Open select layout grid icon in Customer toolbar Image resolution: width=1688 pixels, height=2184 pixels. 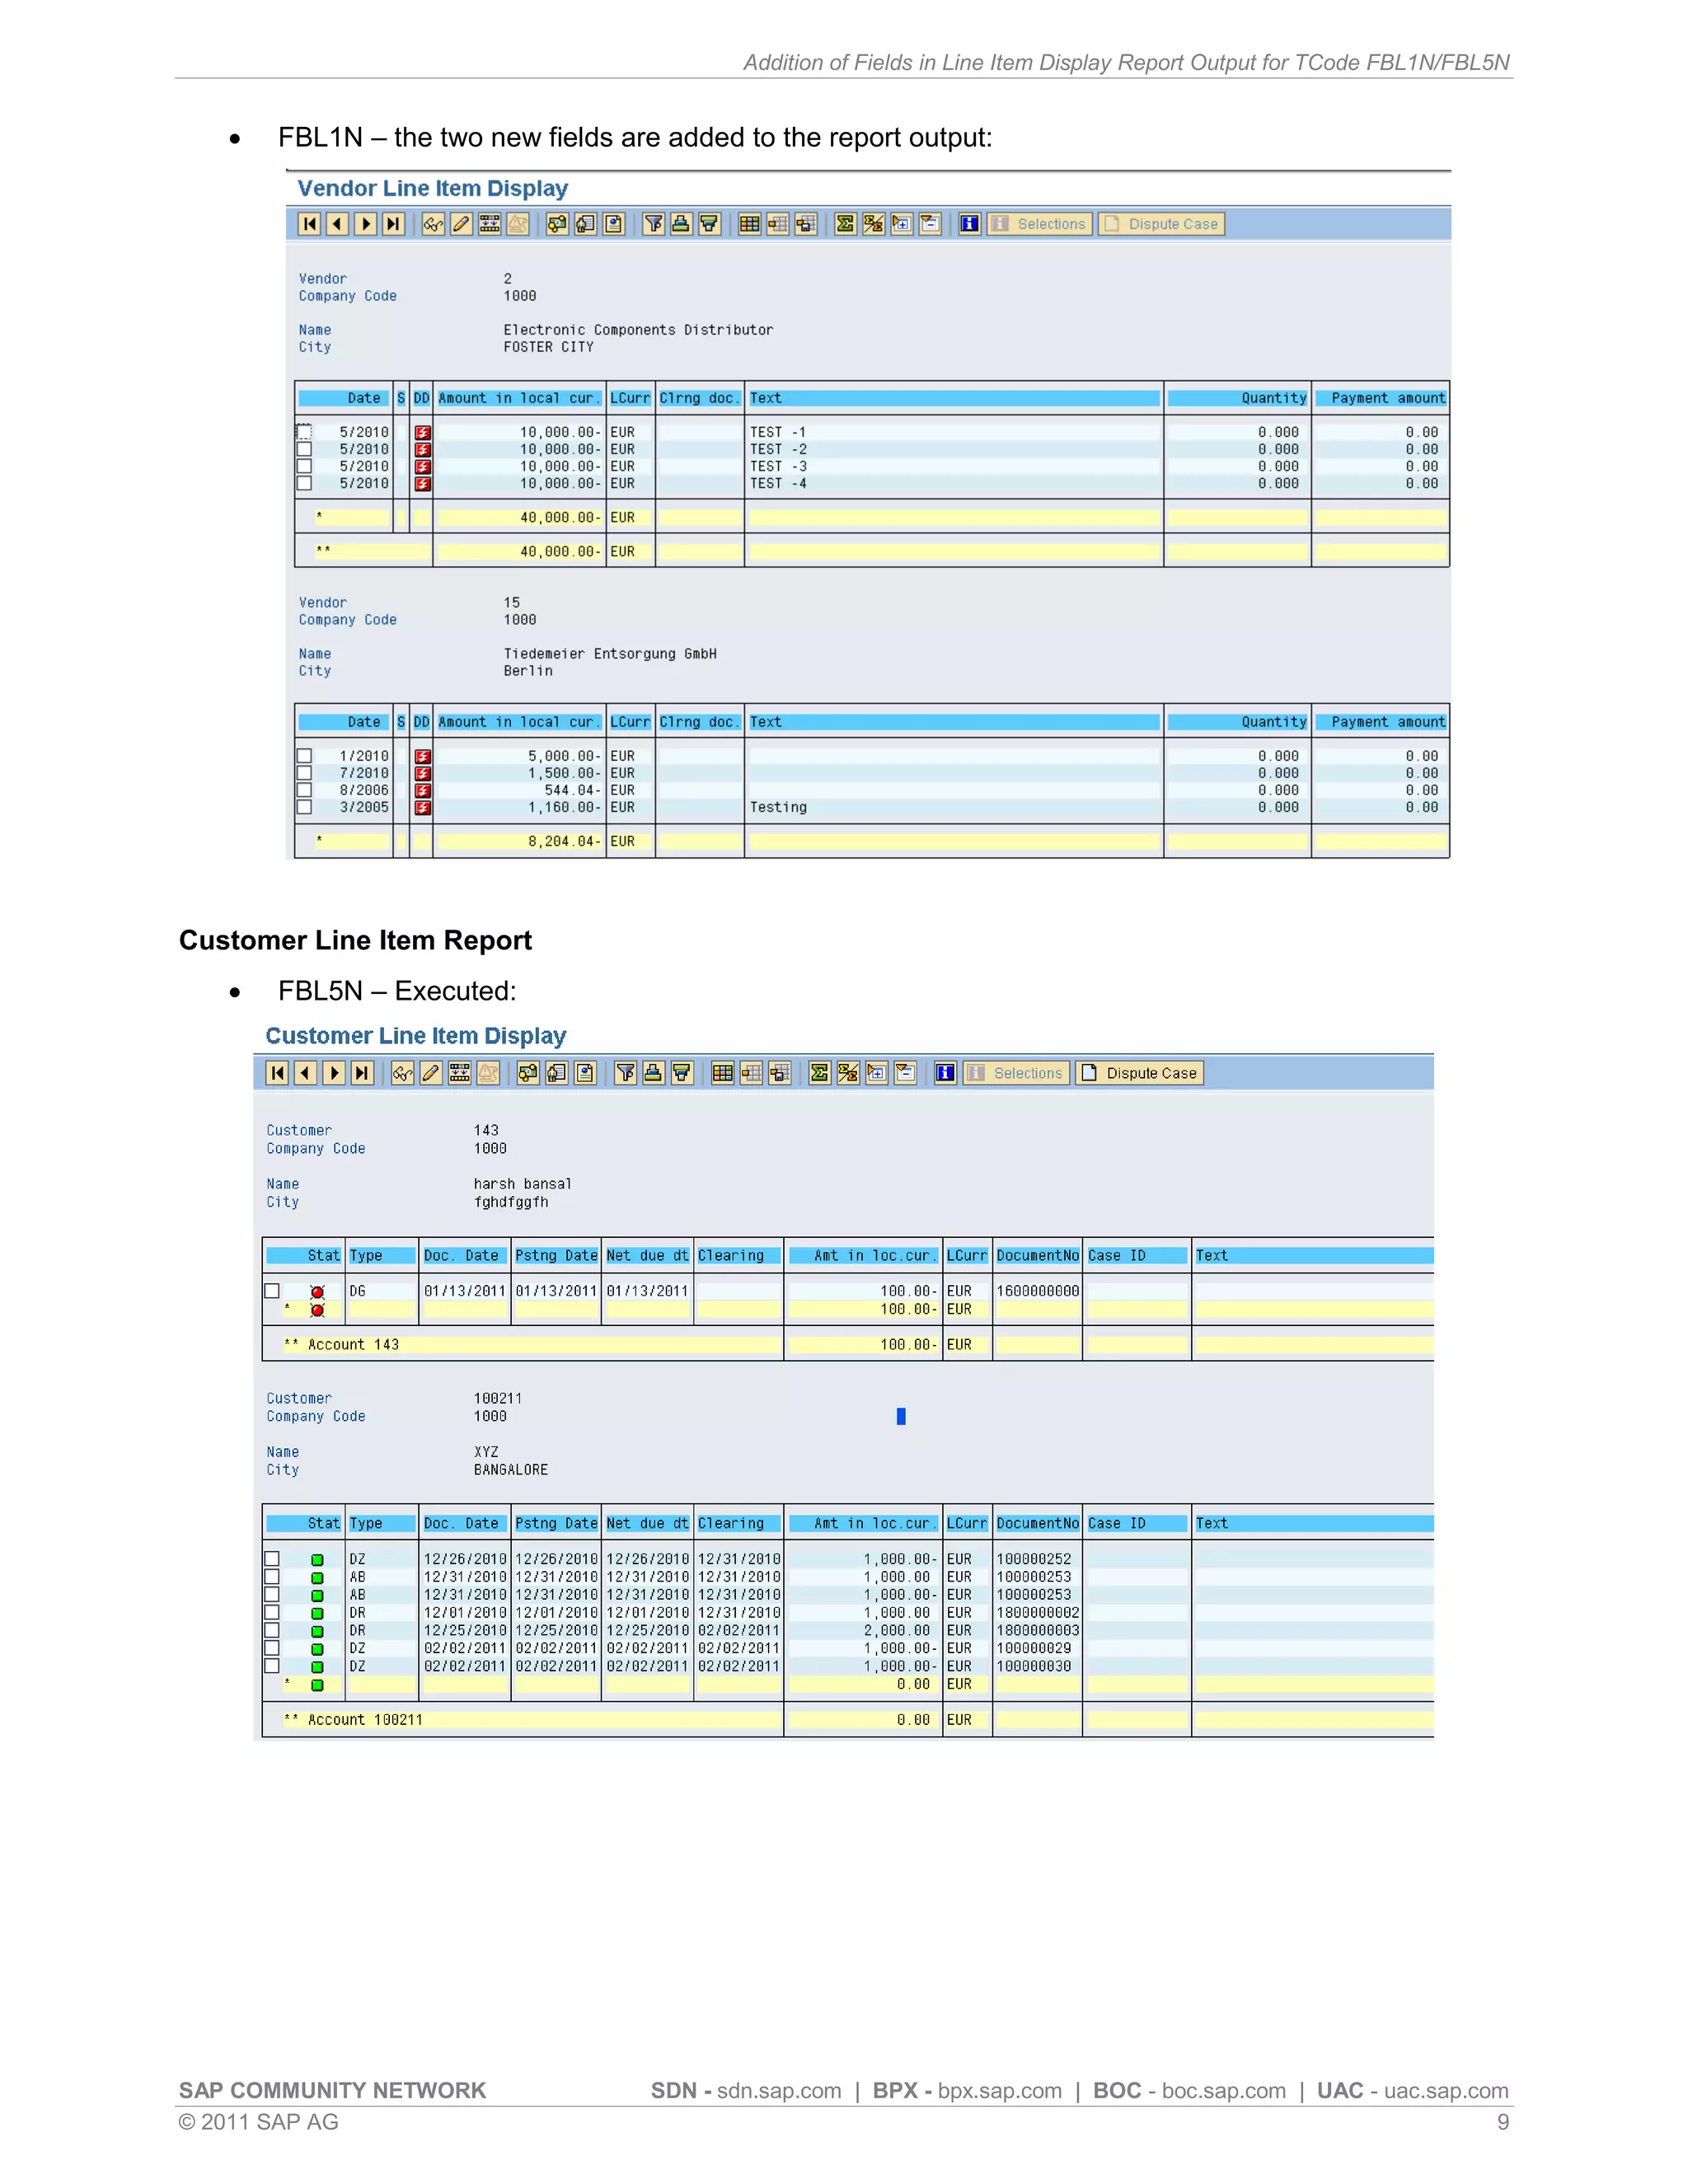722,1073
